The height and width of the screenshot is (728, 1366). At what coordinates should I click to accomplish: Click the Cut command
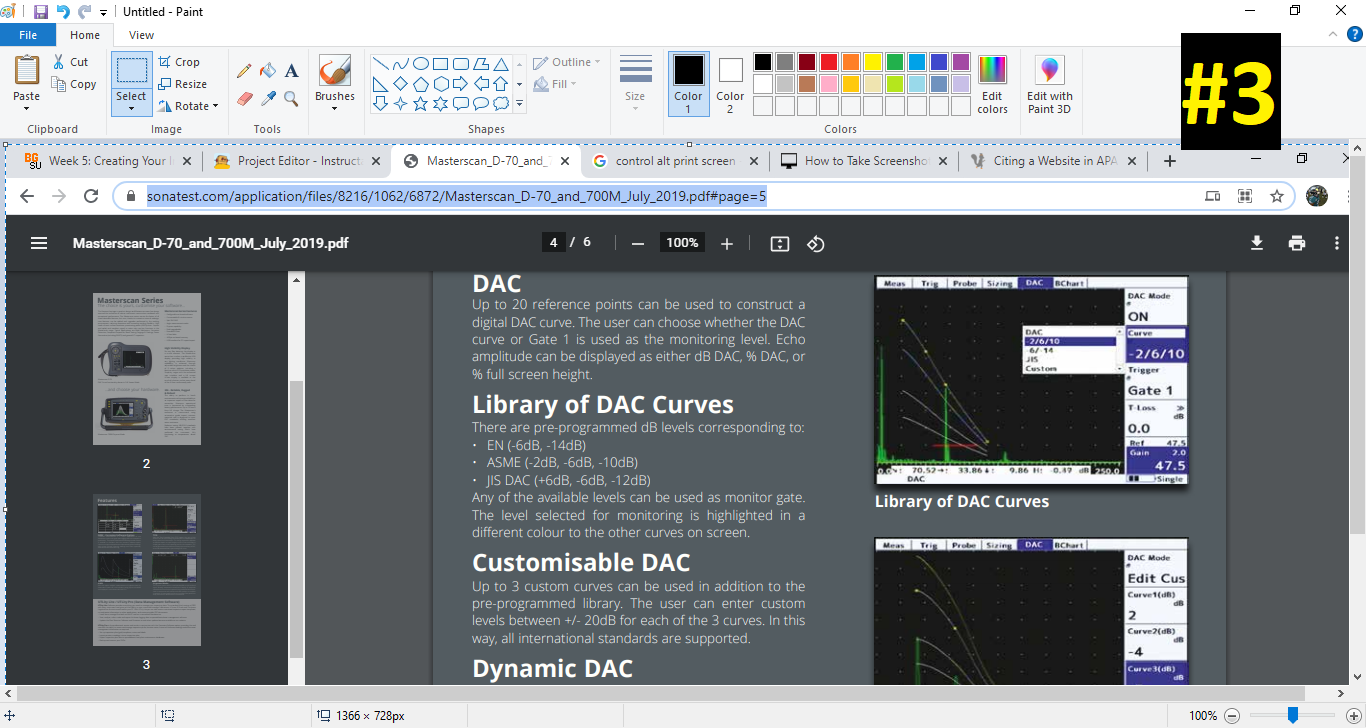(x=71, y=62)
